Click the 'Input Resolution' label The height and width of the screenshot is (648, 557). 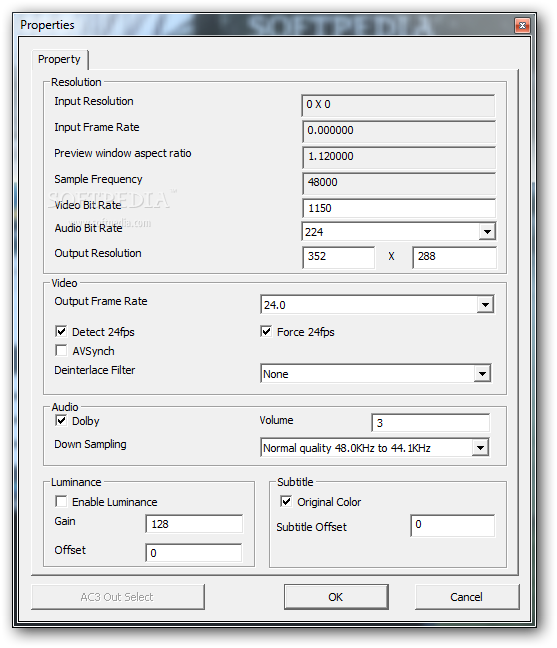pyautogui.click(x=94, y=101)
